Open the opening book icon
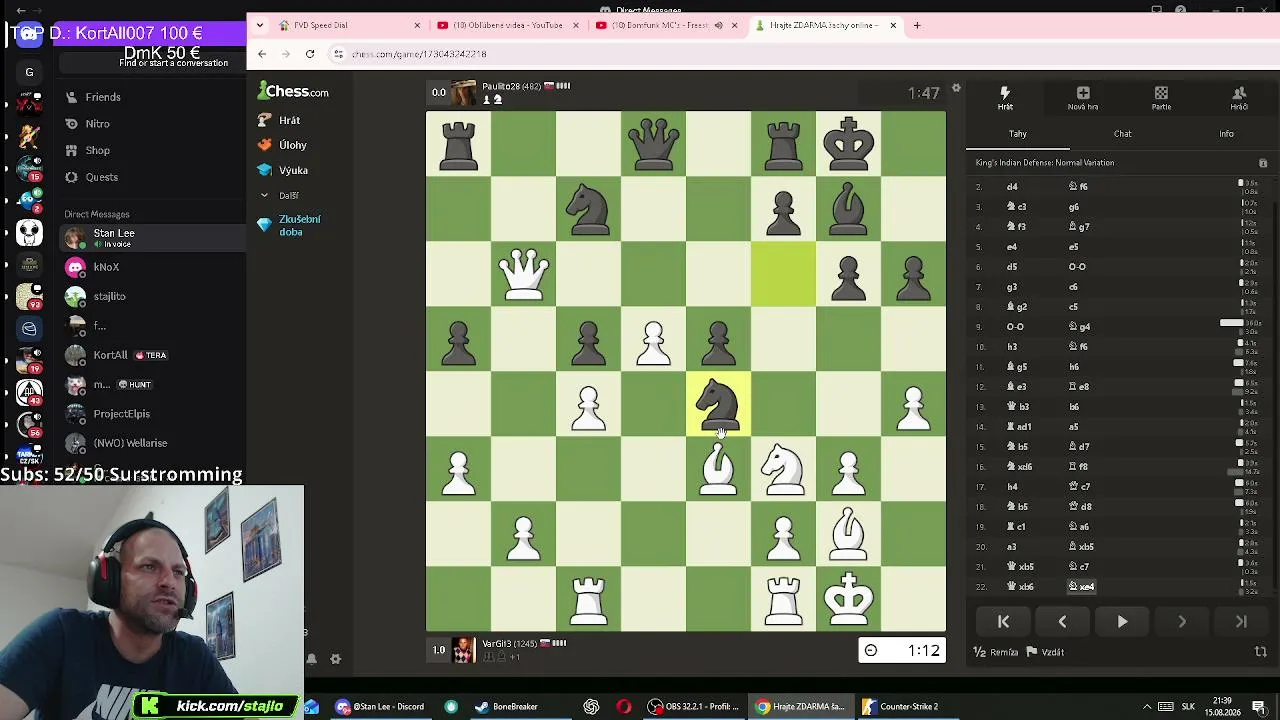This screenshot has height=720, width=1280. tap(1263, 163)
